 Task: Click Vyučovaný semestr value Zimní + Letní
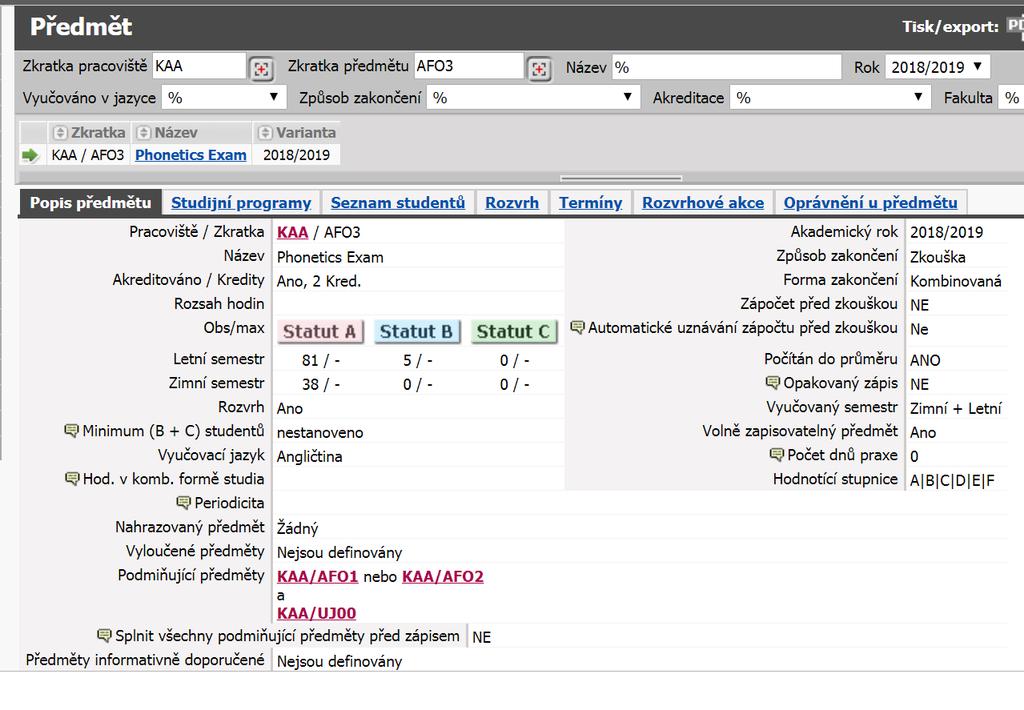click(955, 409)
